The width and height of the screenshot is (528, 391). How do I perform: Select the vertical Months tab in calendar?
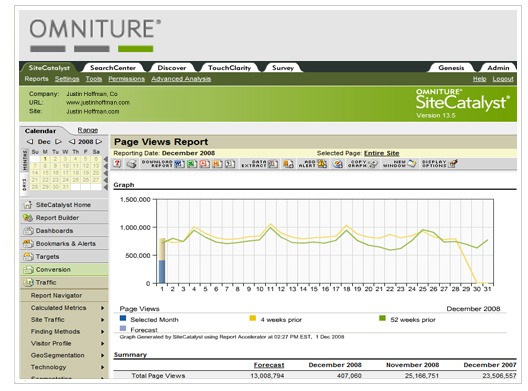(25, 160)
